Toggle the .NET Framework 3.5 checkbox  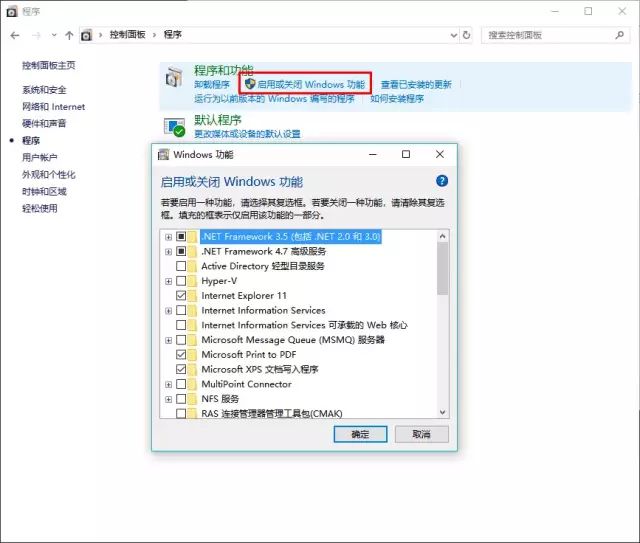(181, 236)
